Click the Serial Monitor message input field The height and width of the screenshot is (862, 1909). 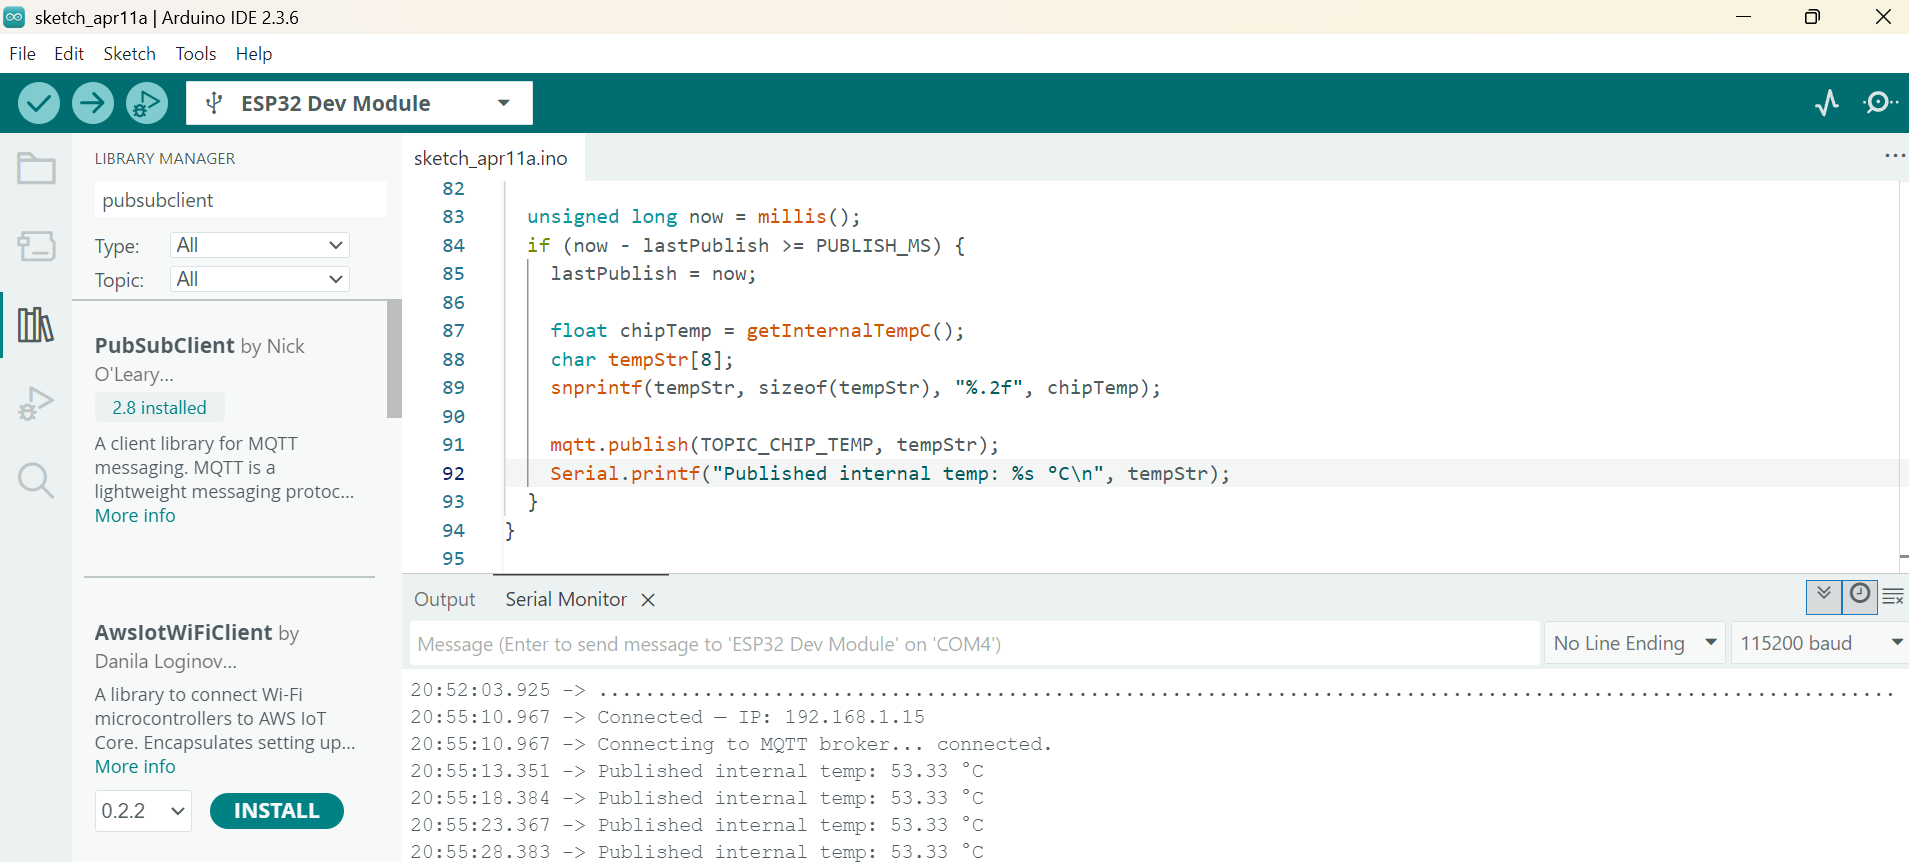click(975, 644)
